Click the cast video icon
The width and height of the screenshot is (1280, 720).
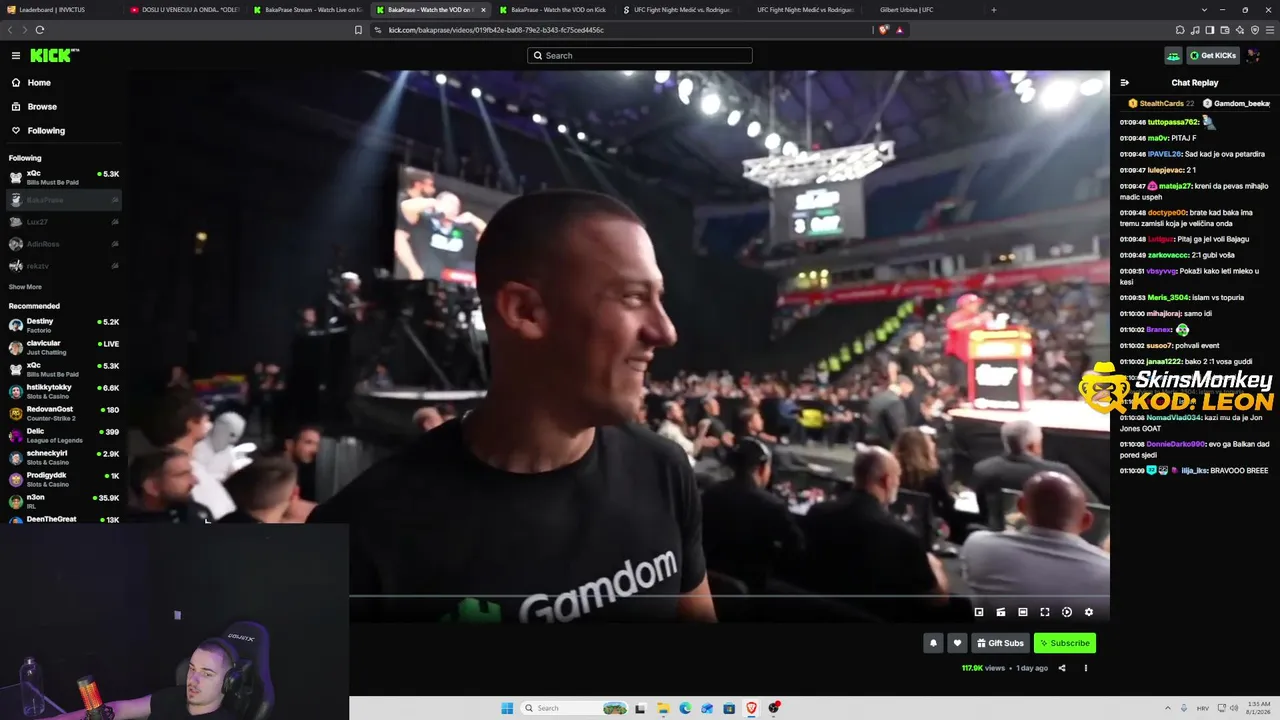point(1001,612)
